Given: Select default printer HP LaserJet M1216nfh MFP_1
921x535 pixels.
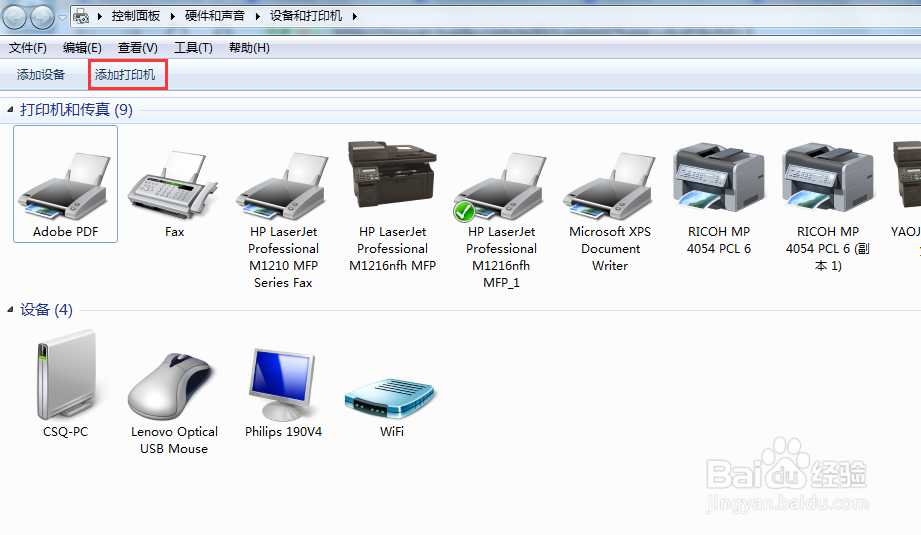Looking at the screenshot, I should coord(500,187).
